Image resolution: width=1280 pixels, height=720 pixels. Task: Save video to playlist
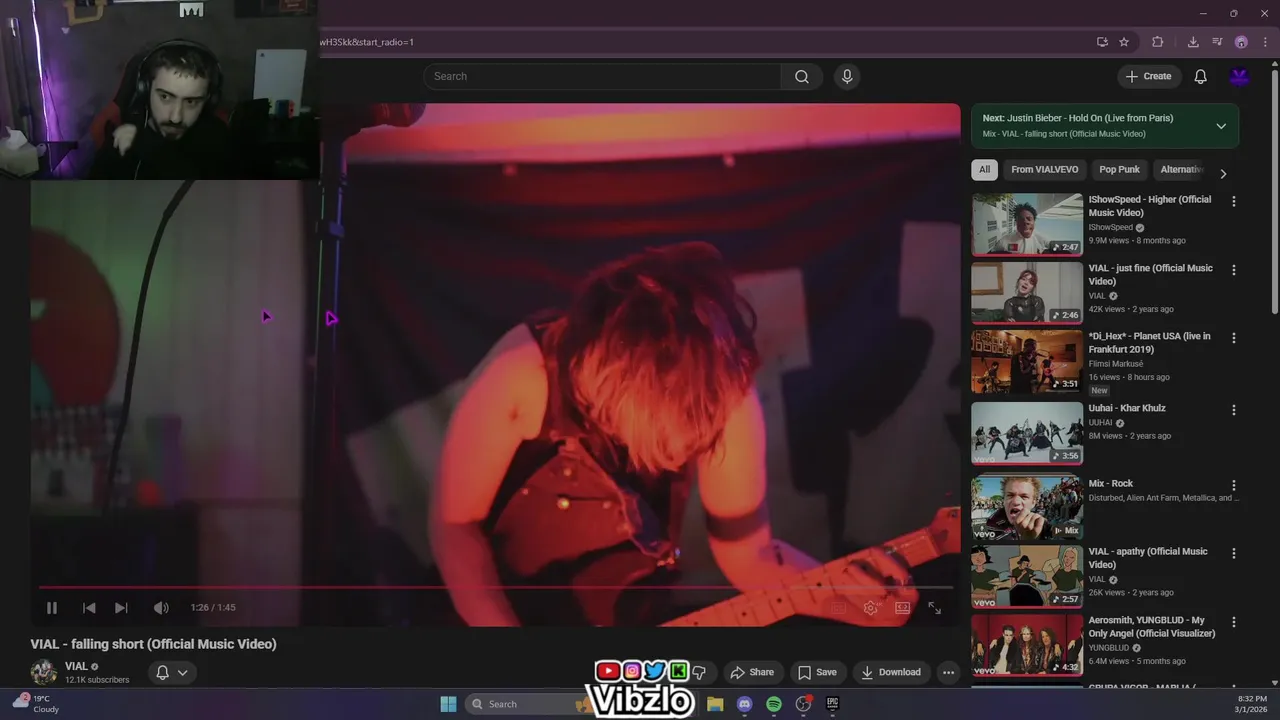tap(817, 672)
